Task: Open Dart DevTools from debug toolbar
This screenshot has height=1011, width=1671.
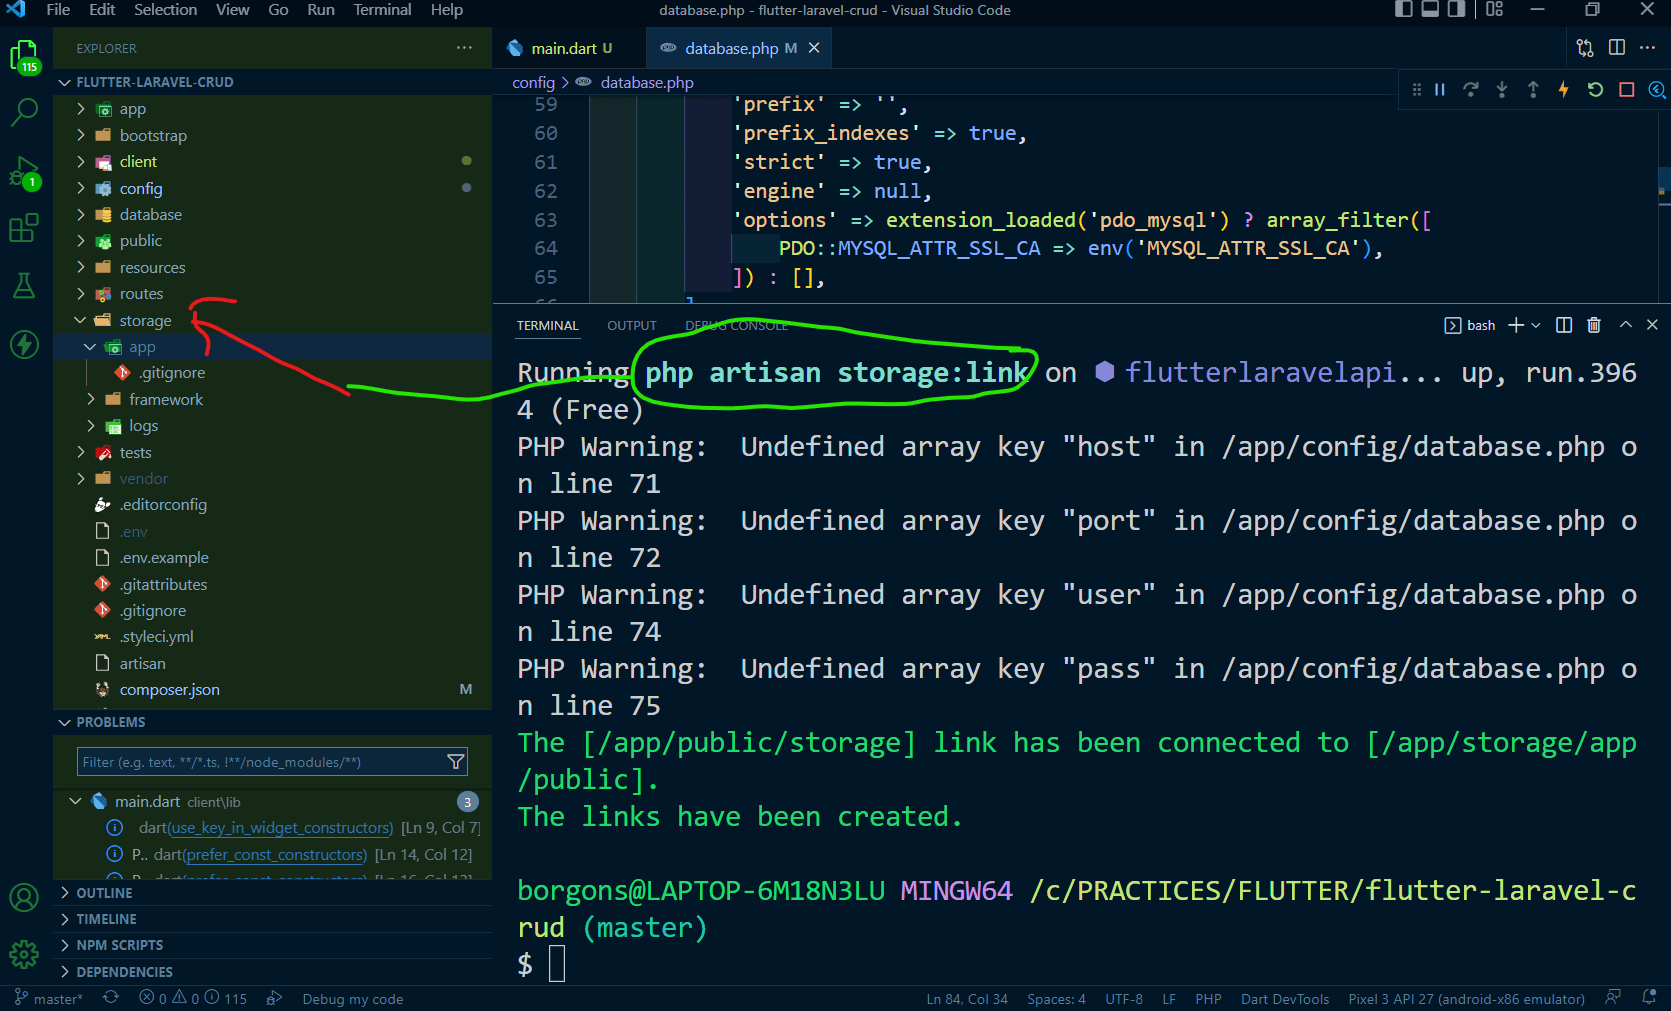Action: [1657, 90]
